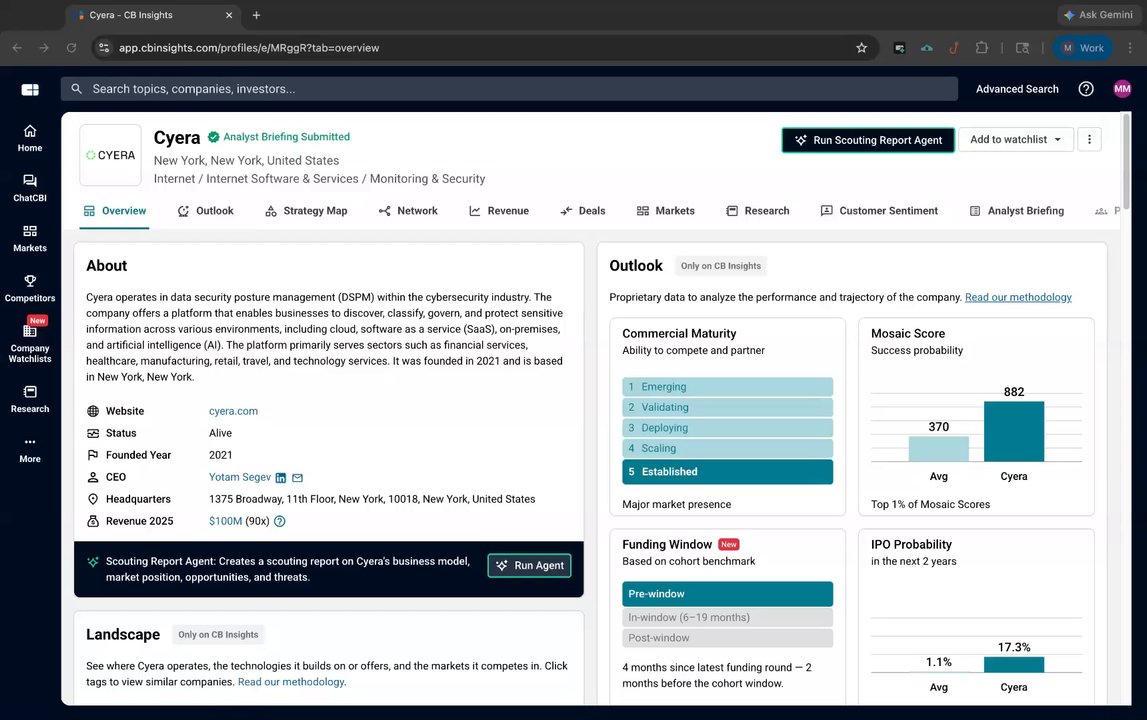Viewport: 1147px width, 720px height.
Task: Open the Yotam Segev CEO link
Action: pos(240,477)
